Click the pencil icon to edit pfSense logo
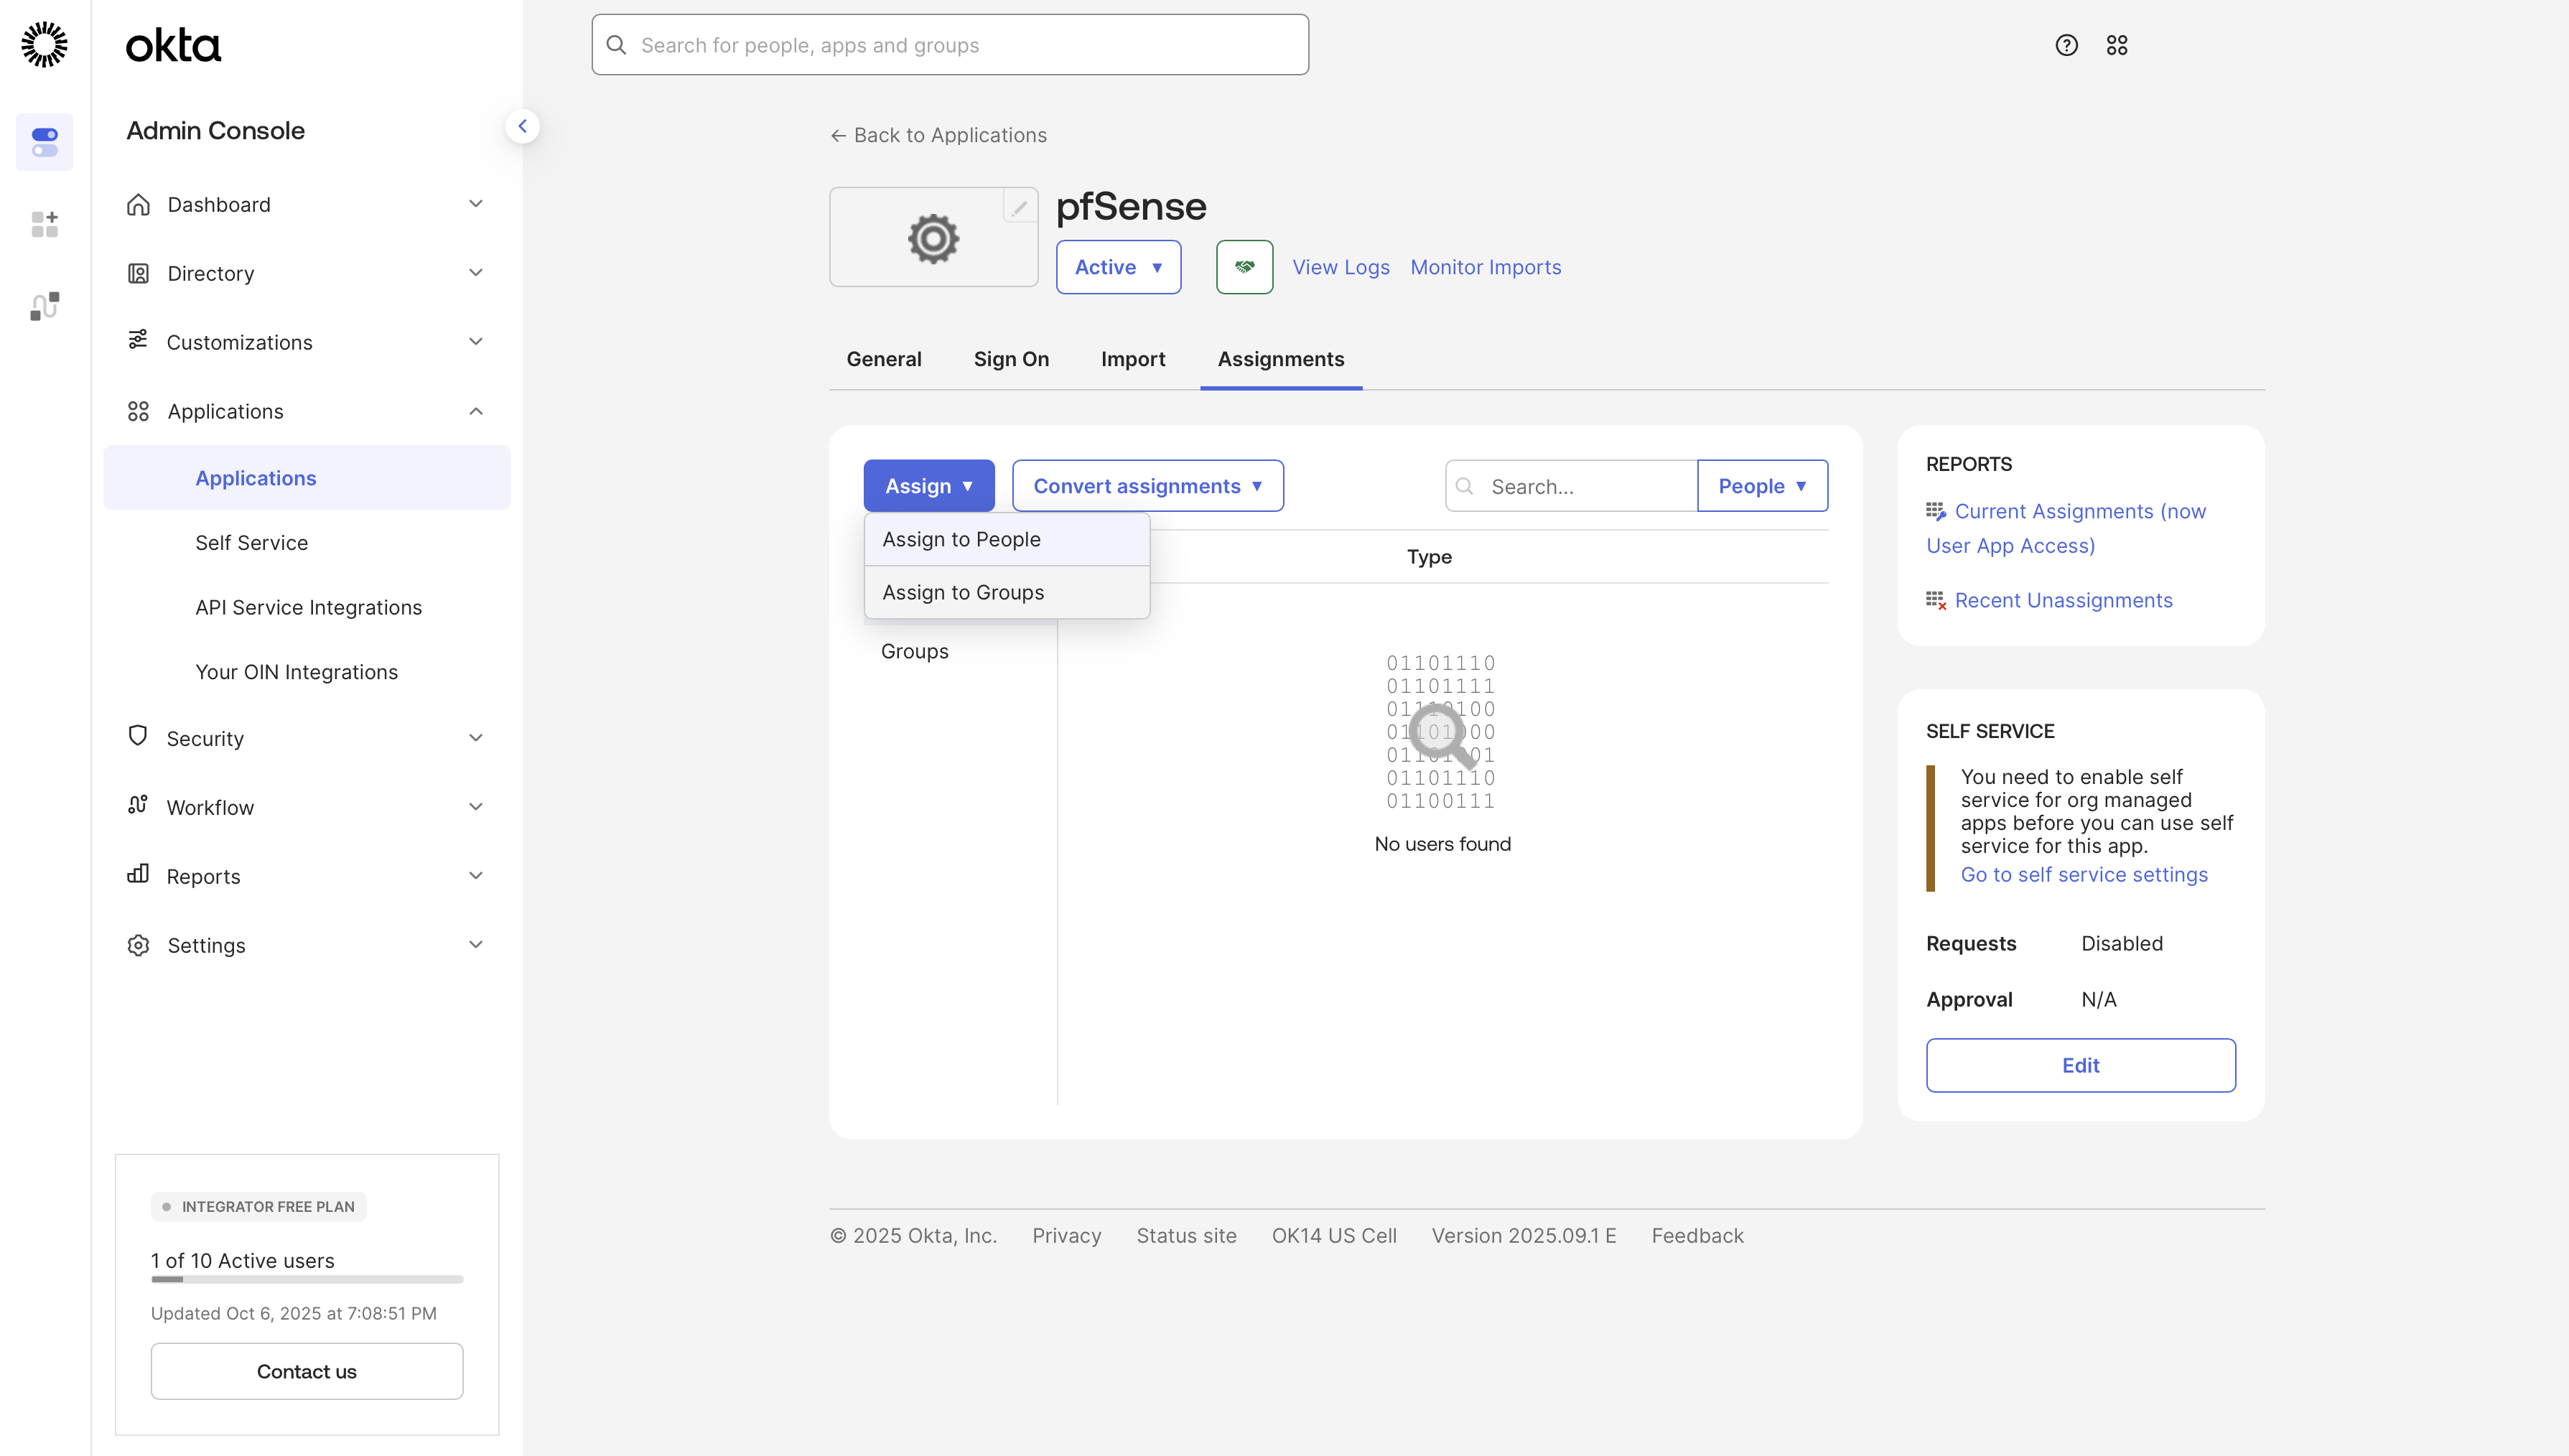This screenshot has height=1456, width=2569. pyautogui.click(x=1019, y=207)
